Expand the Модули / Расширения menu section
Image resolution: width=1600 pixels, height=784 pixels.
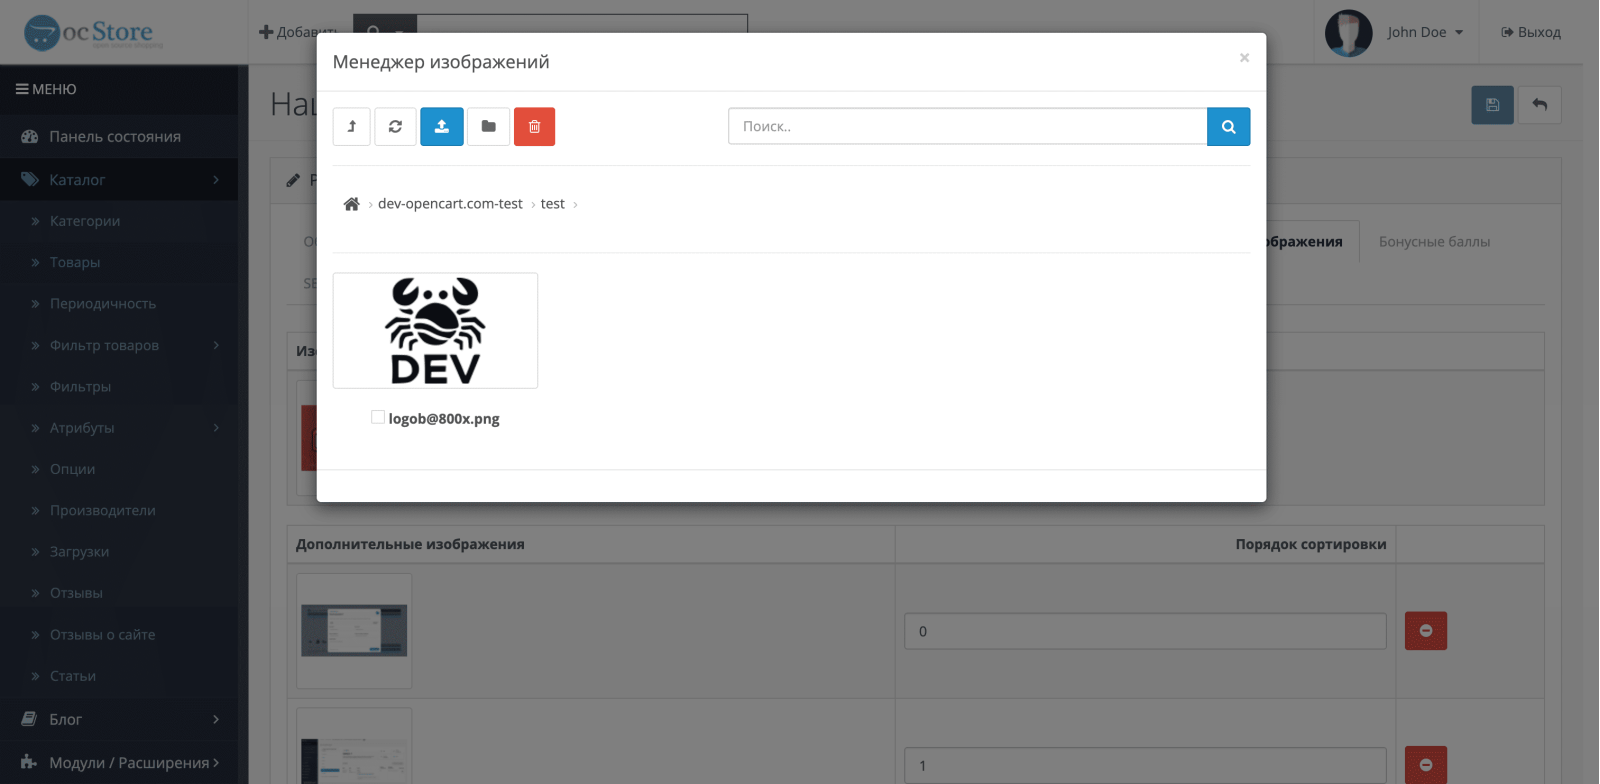click(119, 763)
